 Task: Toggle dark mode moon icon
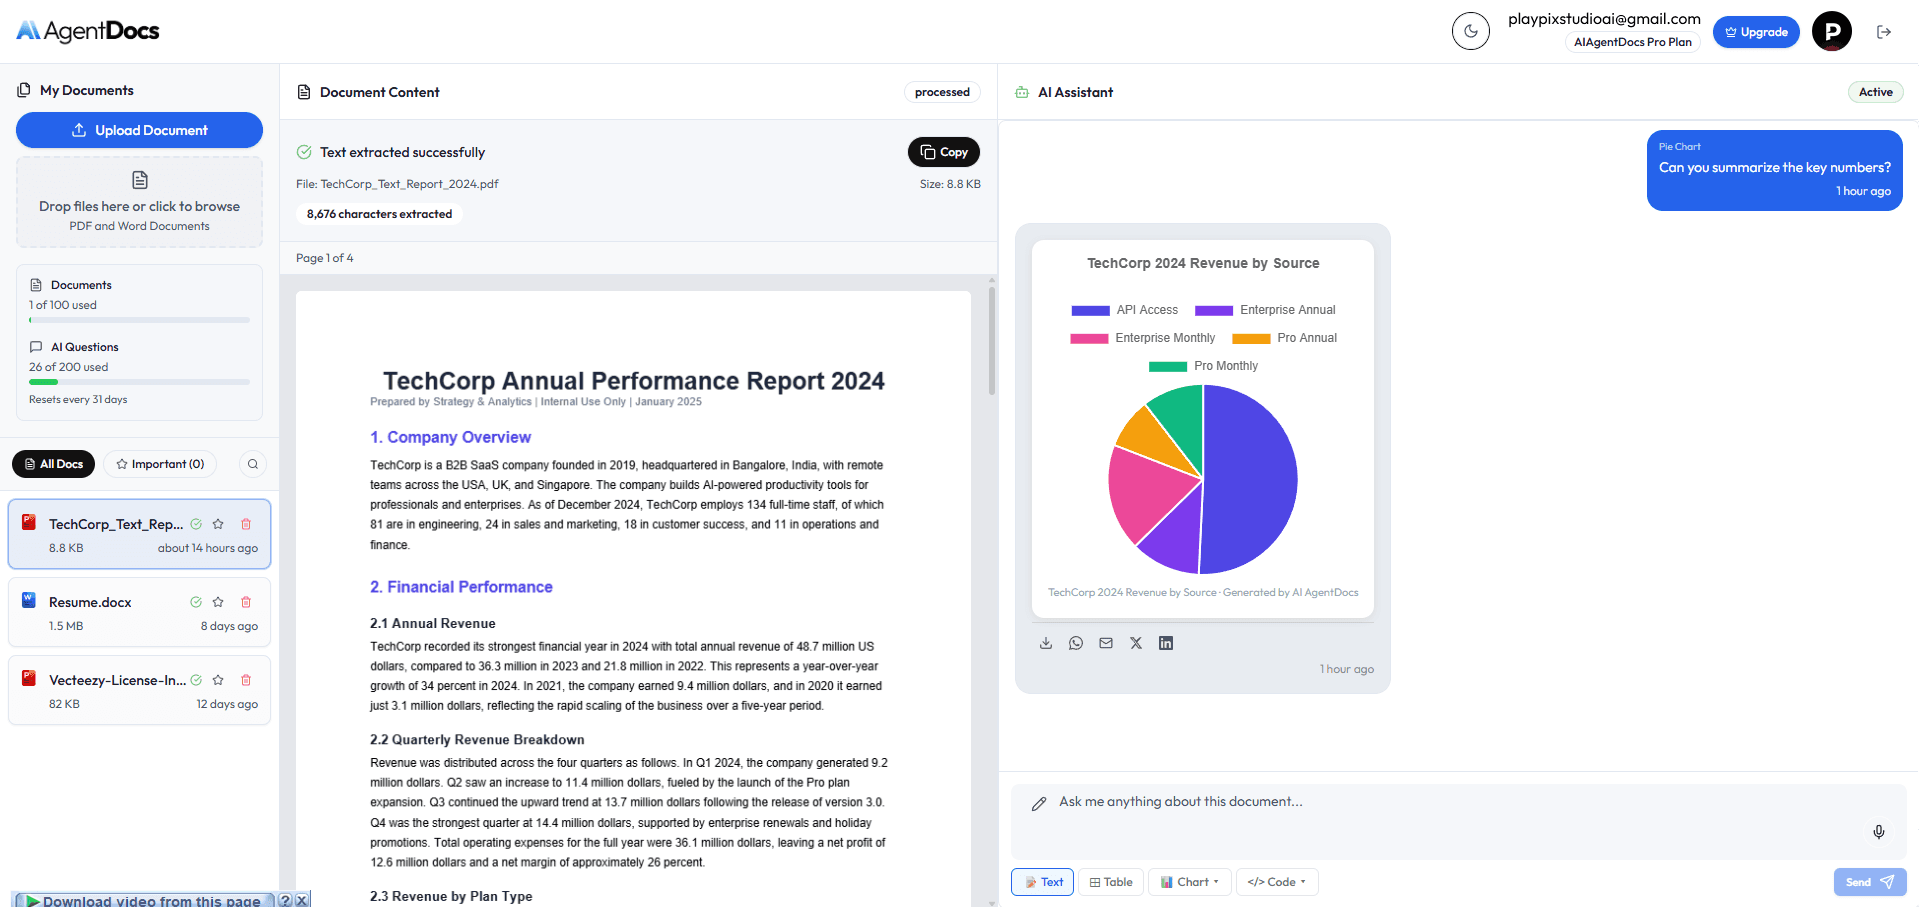click(1470, 31)
